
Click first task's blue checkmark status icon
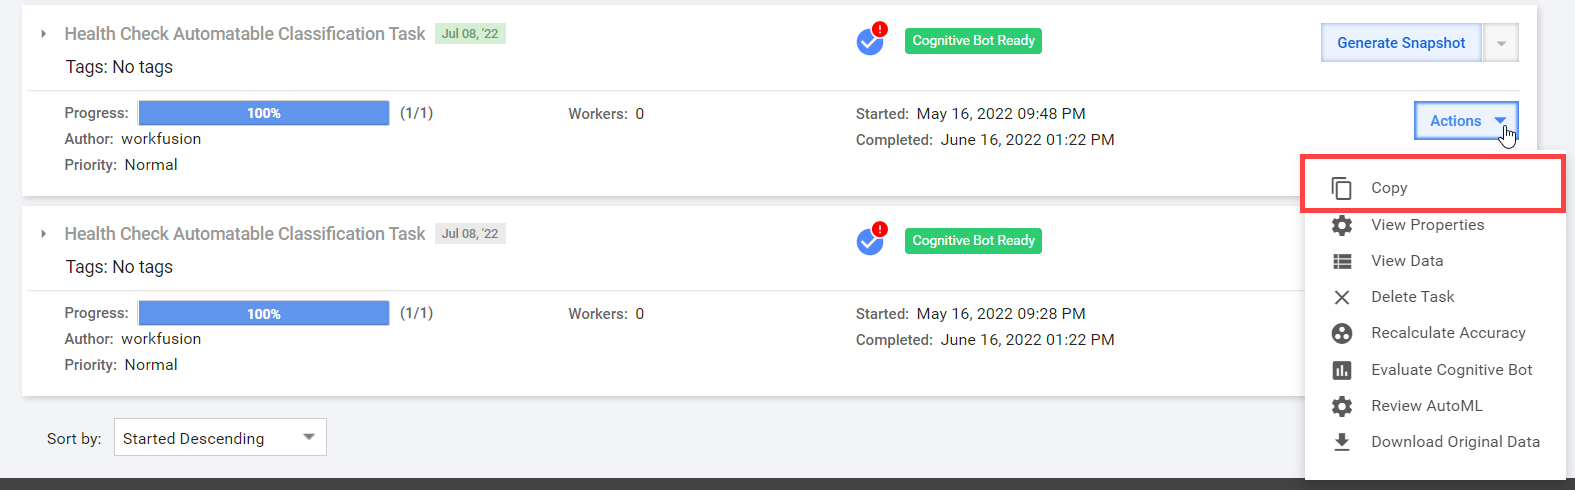871,41
